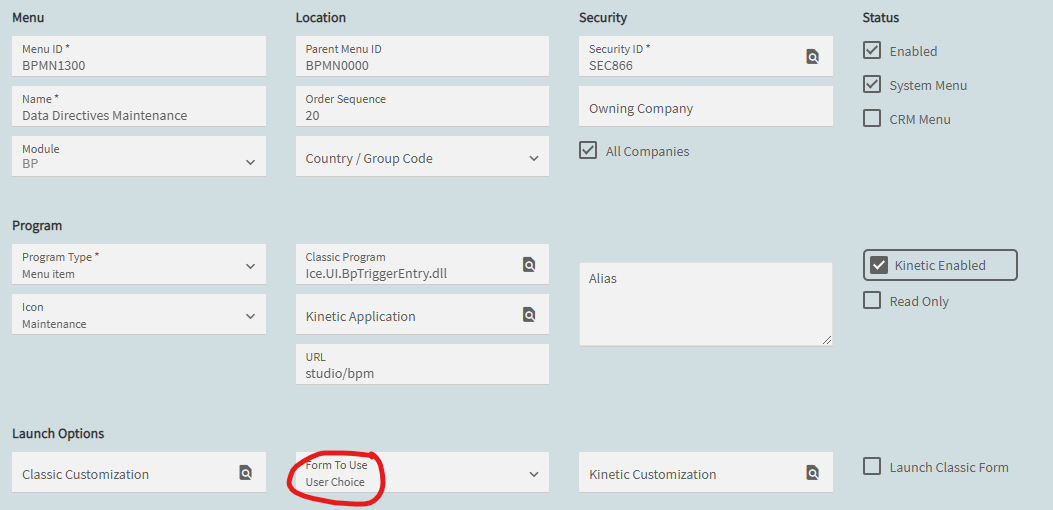Uncheck the Enabled checkbox
The height and width of the screenshot is (510, 1053).
click(872, 50)
